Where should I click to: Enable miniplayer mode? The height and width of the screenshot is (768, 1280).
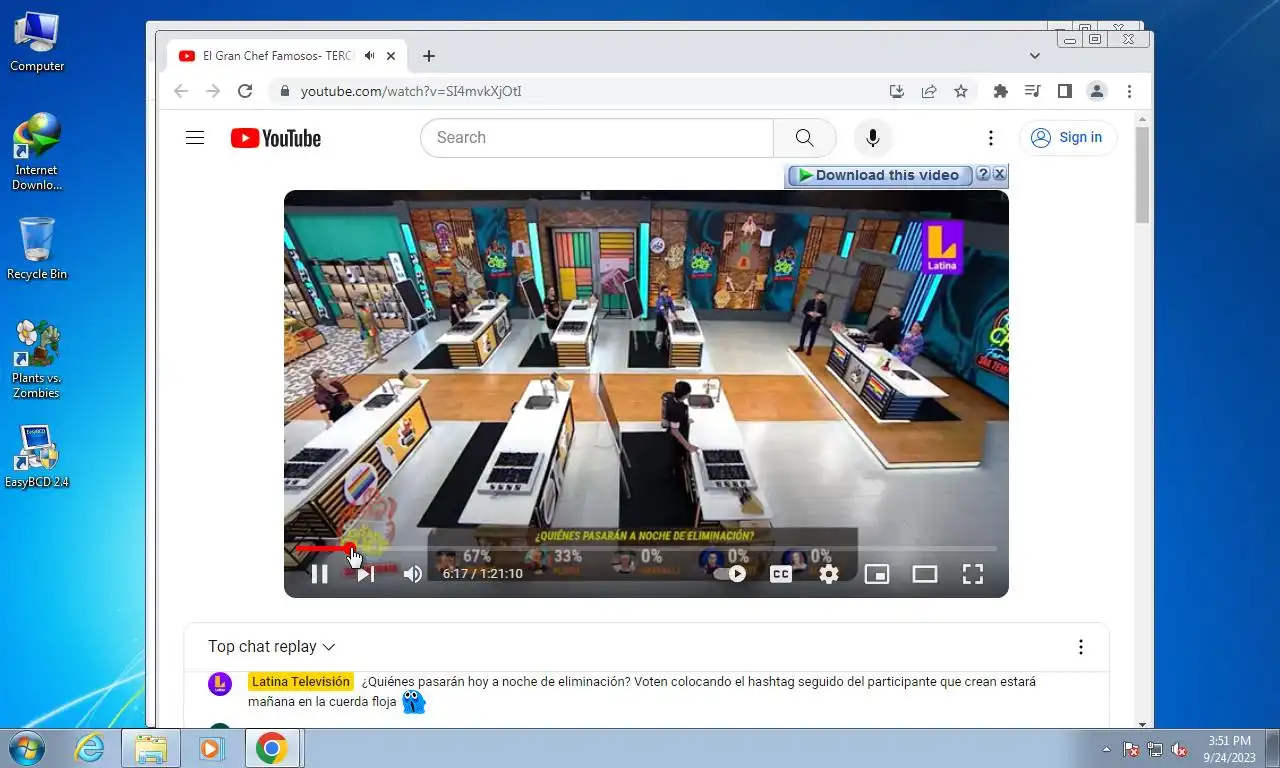(x=877, y=574)
